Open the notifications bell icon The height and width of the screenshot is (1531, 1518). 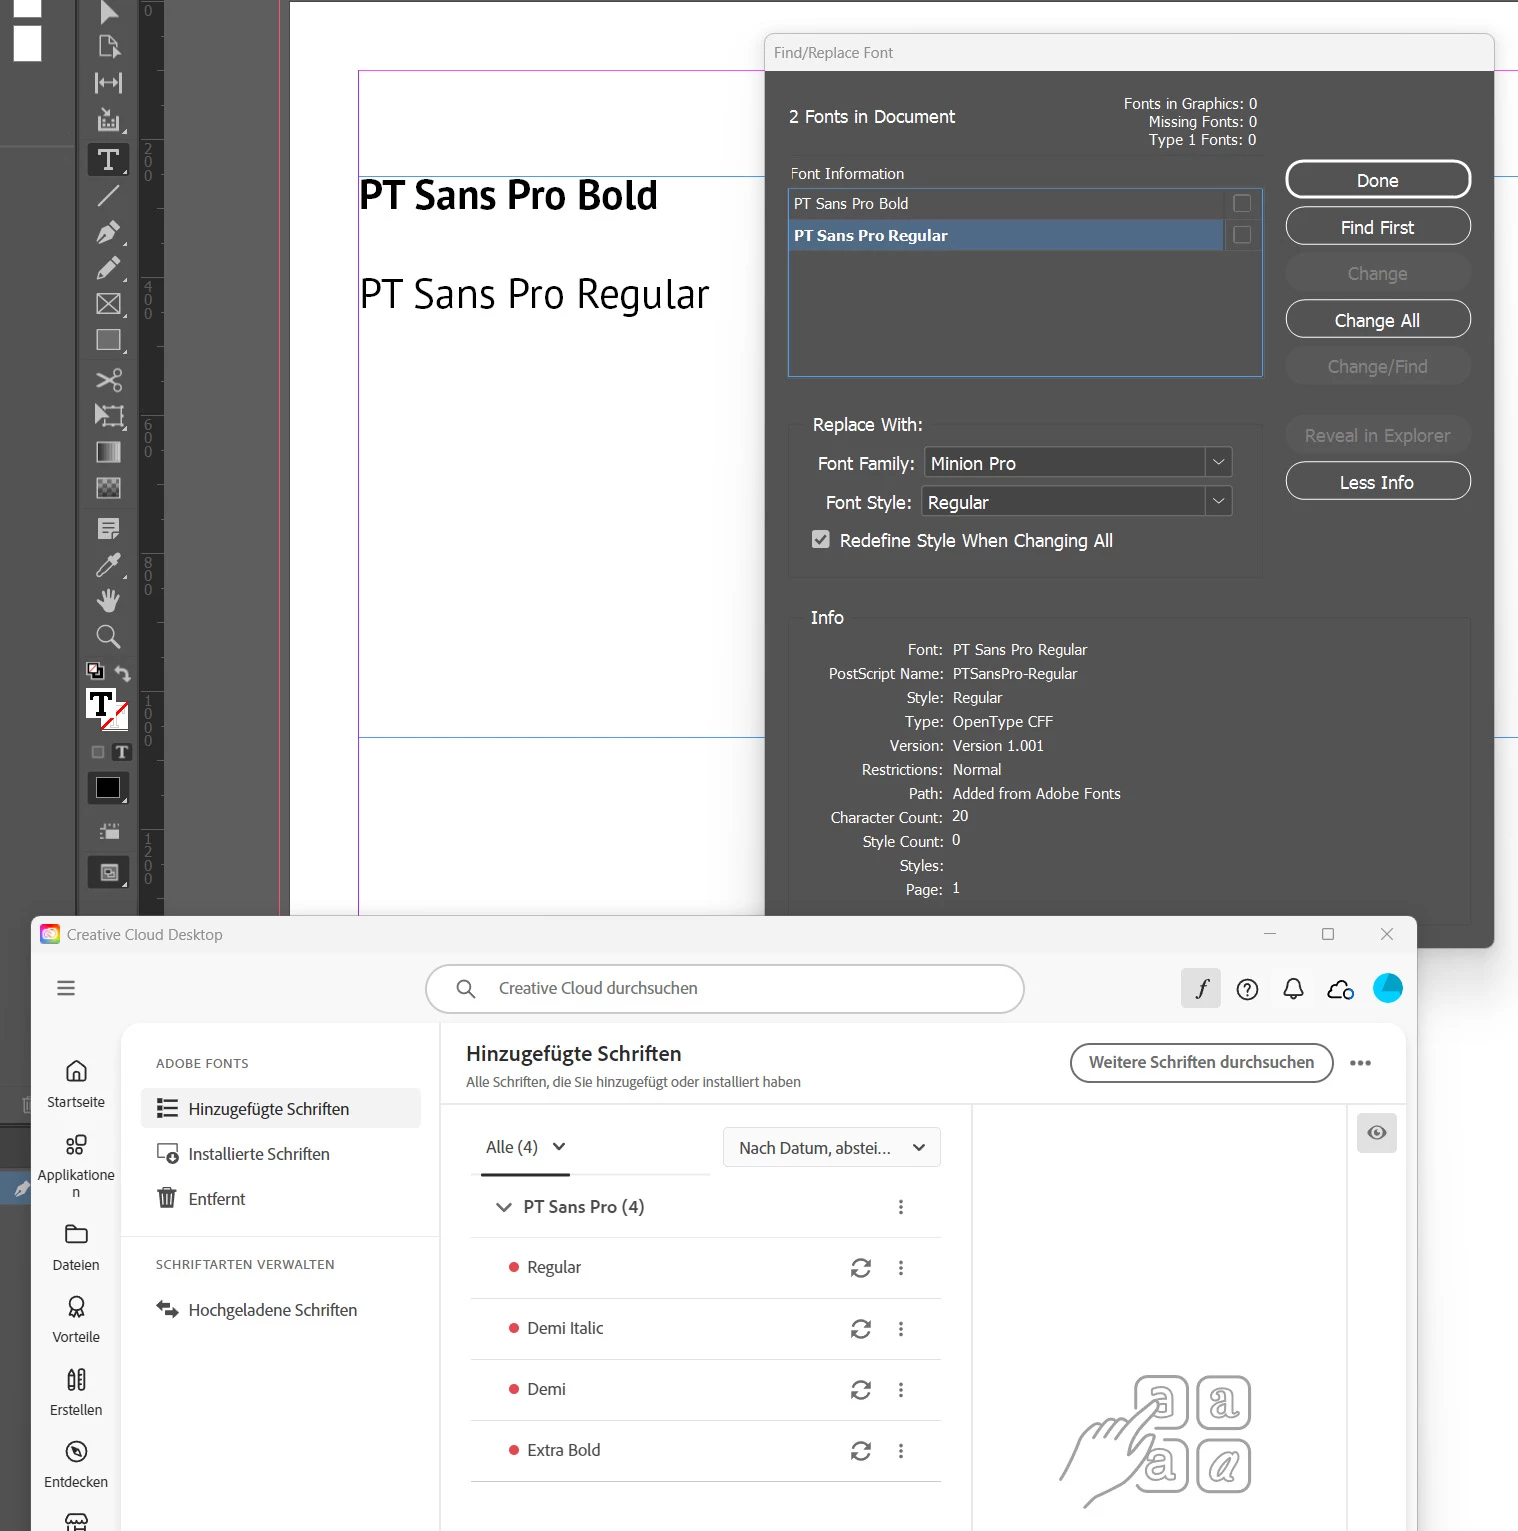pos(1293,989)
